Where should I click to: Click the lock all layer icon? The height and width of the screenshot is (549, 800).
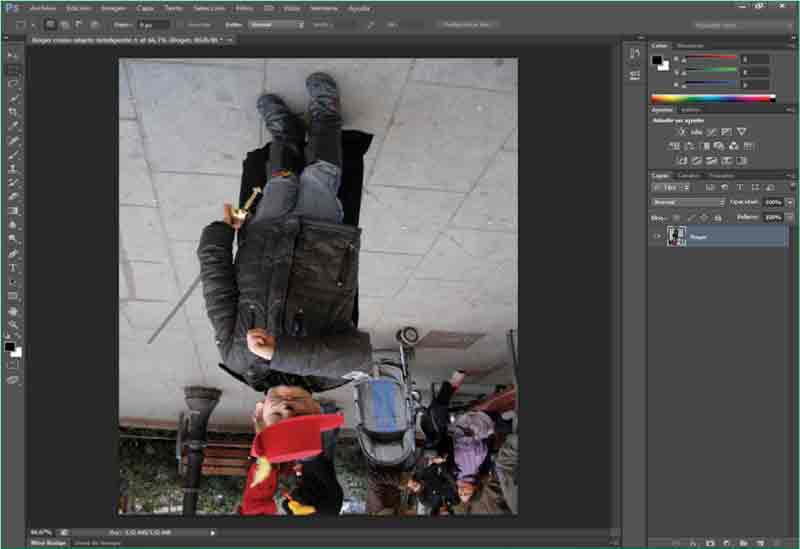point(718,217)
